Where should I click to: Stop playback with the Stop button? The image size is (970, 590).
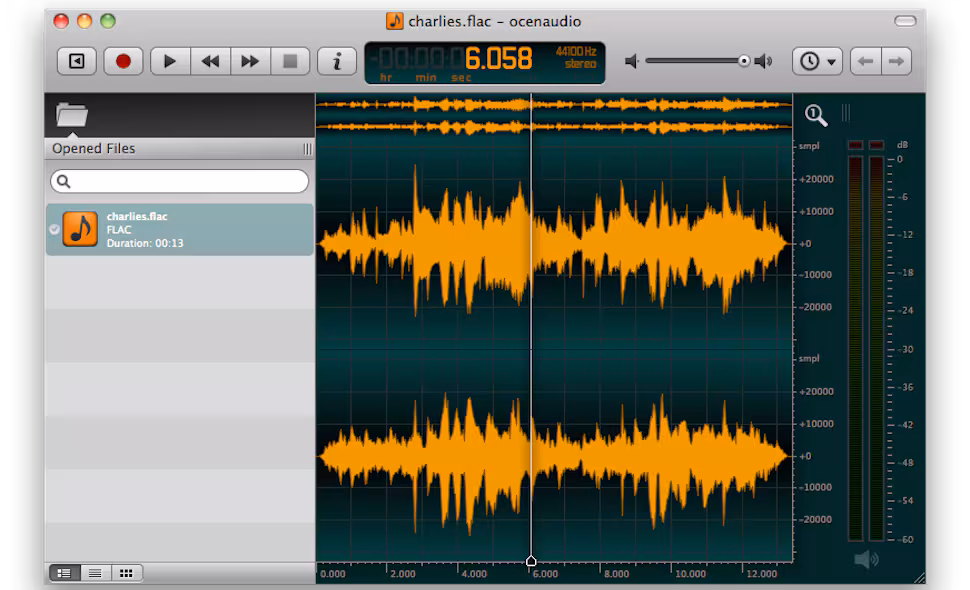tap(290, 61)
